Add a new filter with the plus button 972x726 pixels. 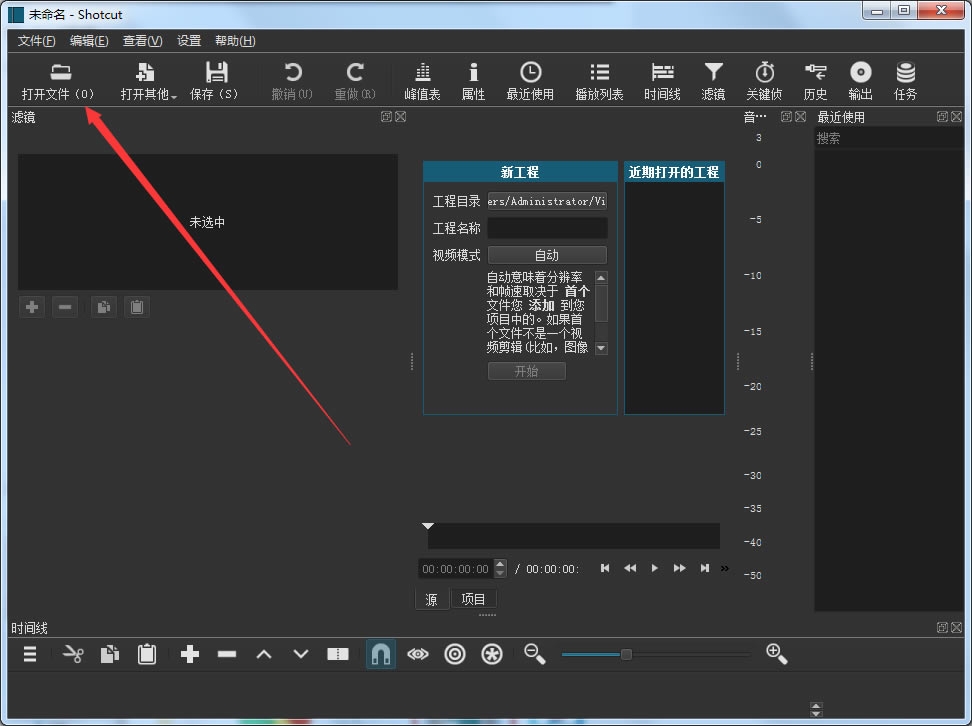[x=31, y=306]
